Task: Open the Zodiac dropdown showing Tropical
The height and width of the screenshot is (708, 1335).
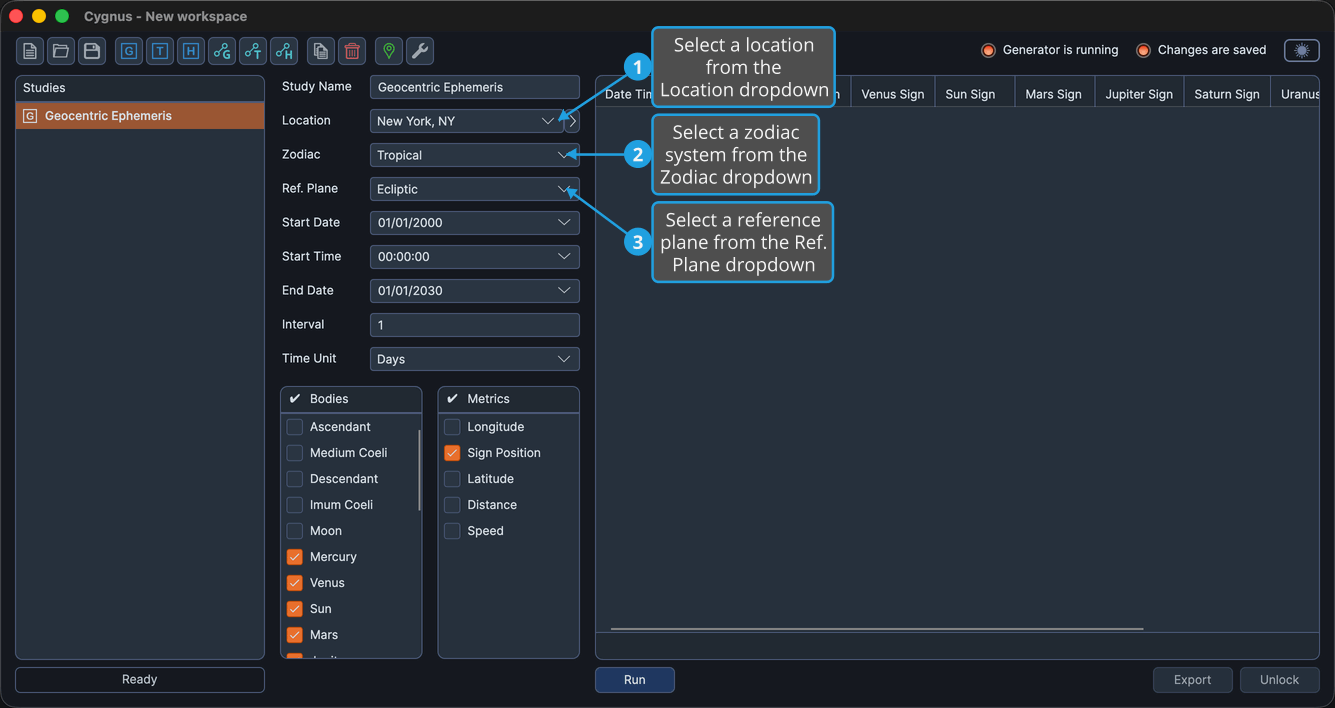Action: click(x=474, y=155)
